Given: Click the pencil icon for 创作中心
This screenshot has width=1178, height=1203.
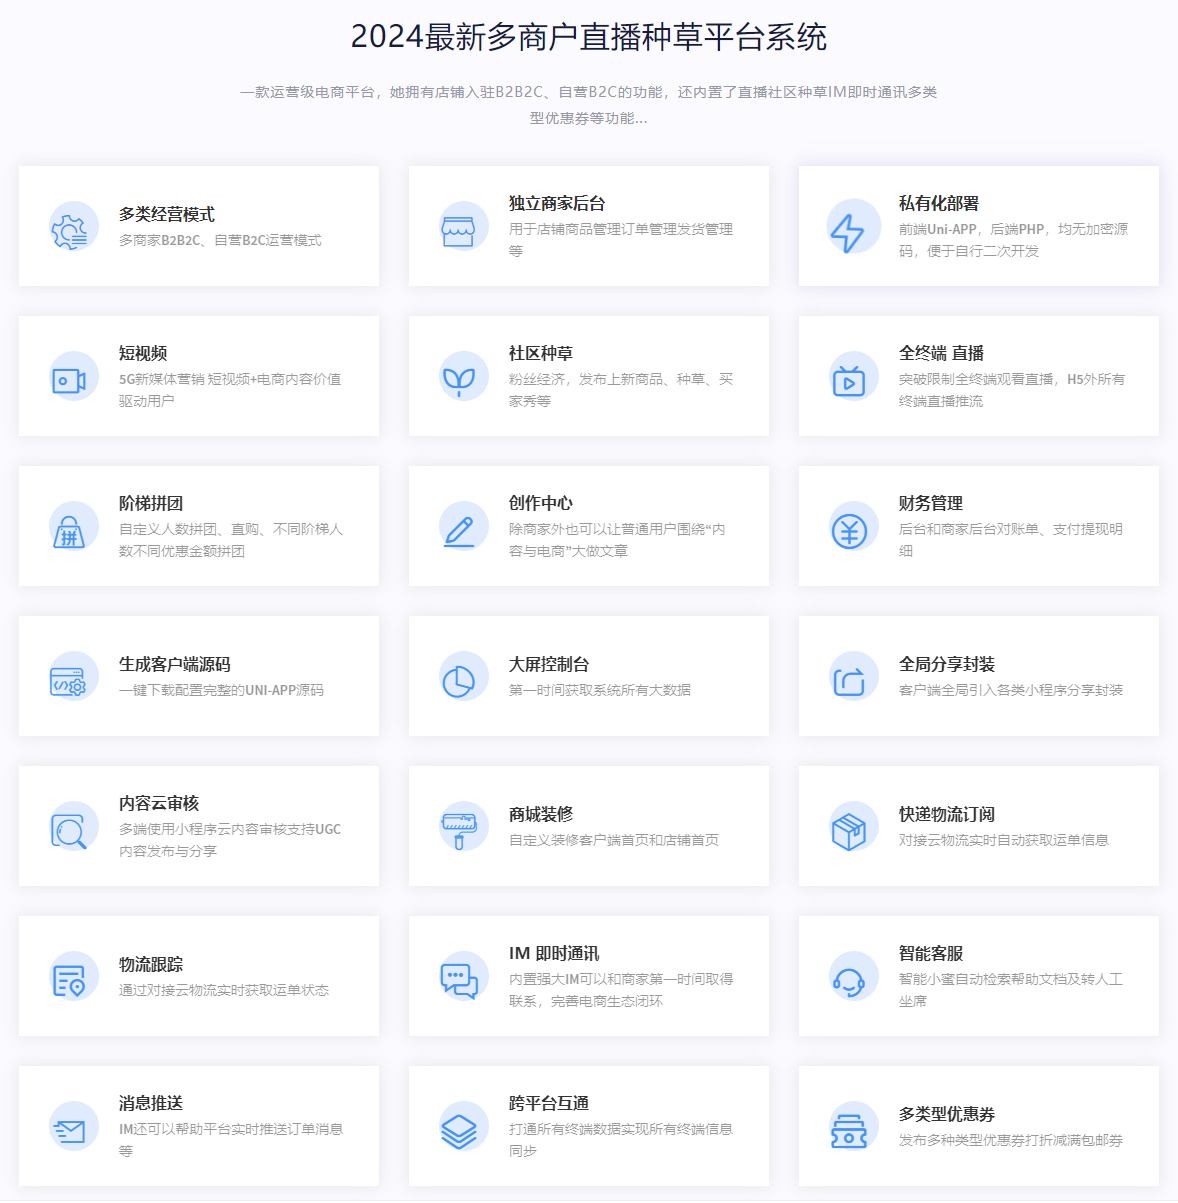Looking at the screenshot, I should [x=459, y=530].
